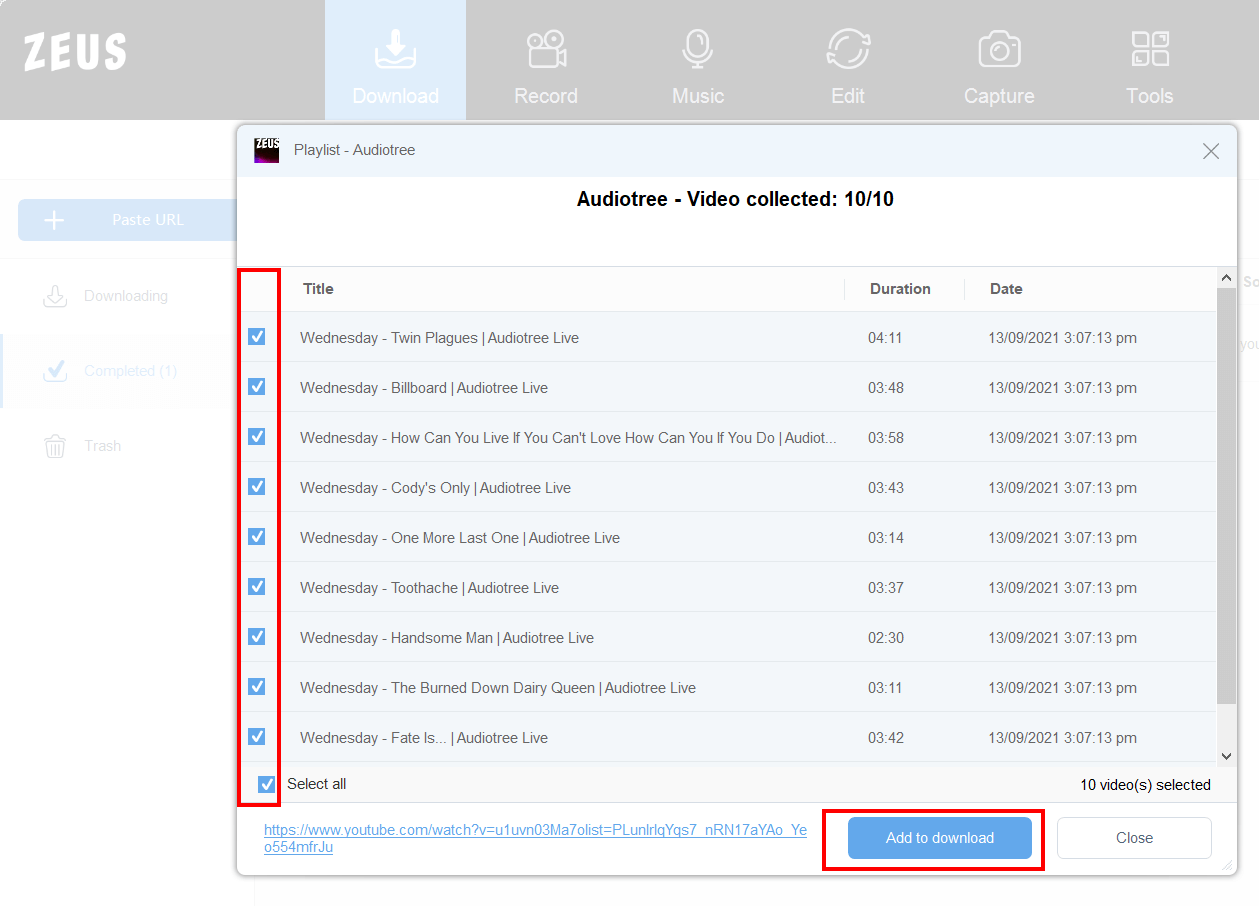Viewport: 1259px width, 906px height.
Task: Uncheck Handsome Man video checkbox
Action: tap(257, 637)
